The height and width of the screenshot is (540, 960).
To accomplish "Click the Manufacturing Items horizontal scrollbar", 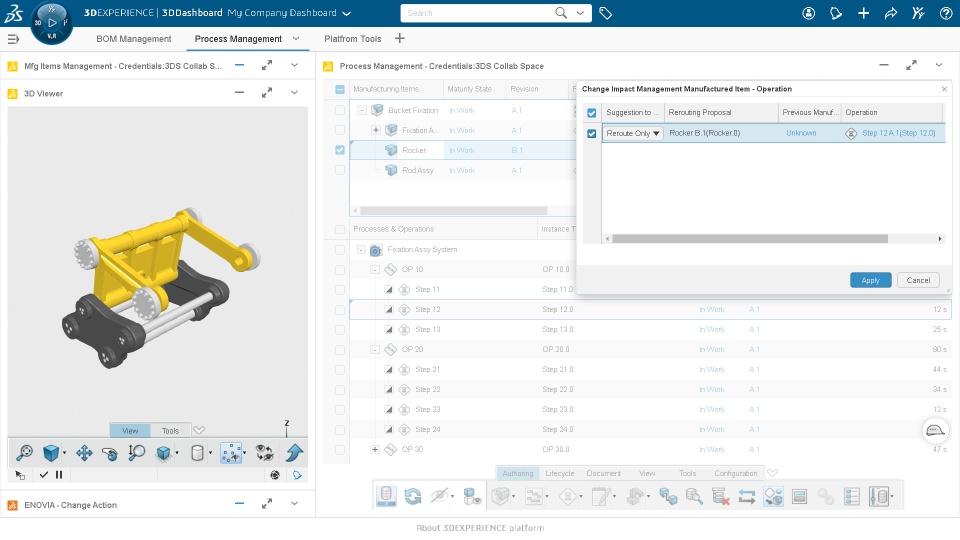I will tap(453, 211).
